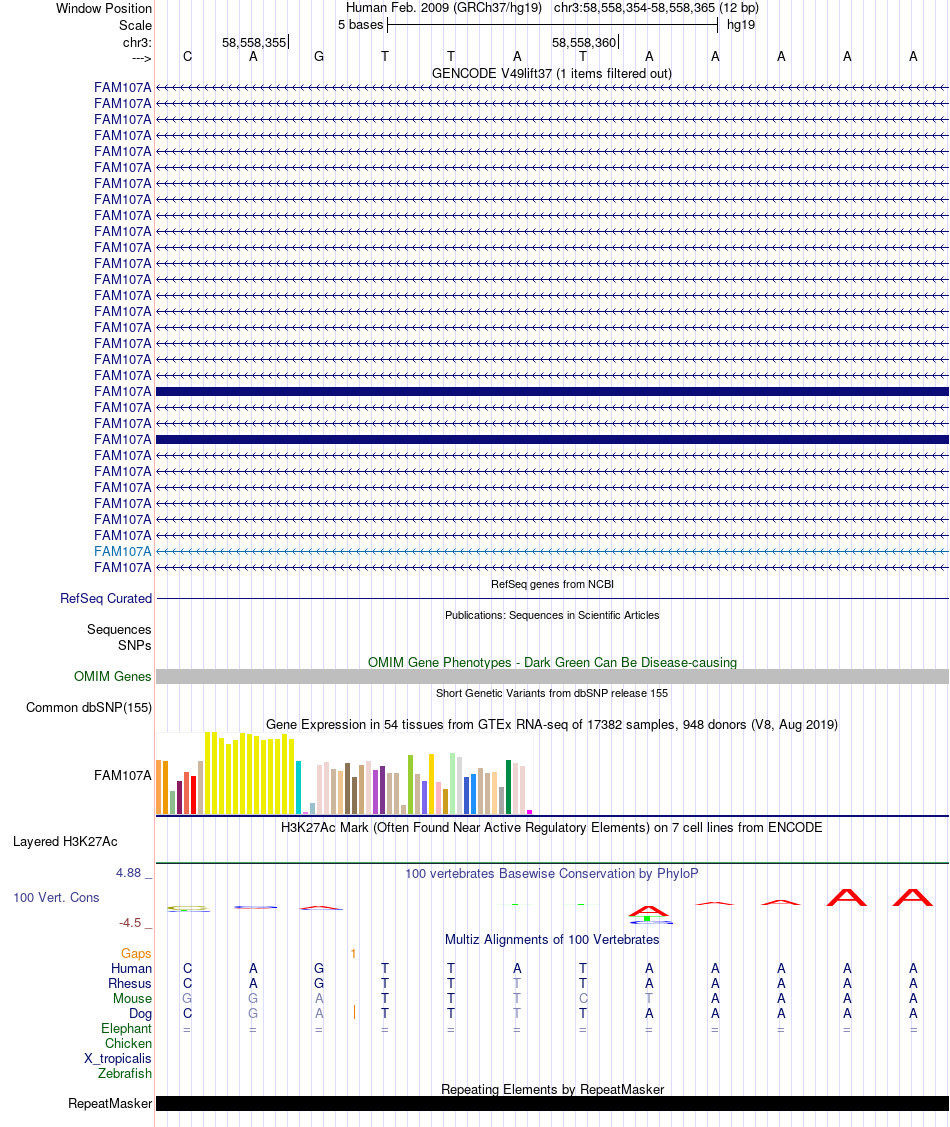Open Multiz Alignments of 100 Vertebrates title
Viewport: 950px width, 1127px height.
tap(552, 939)
